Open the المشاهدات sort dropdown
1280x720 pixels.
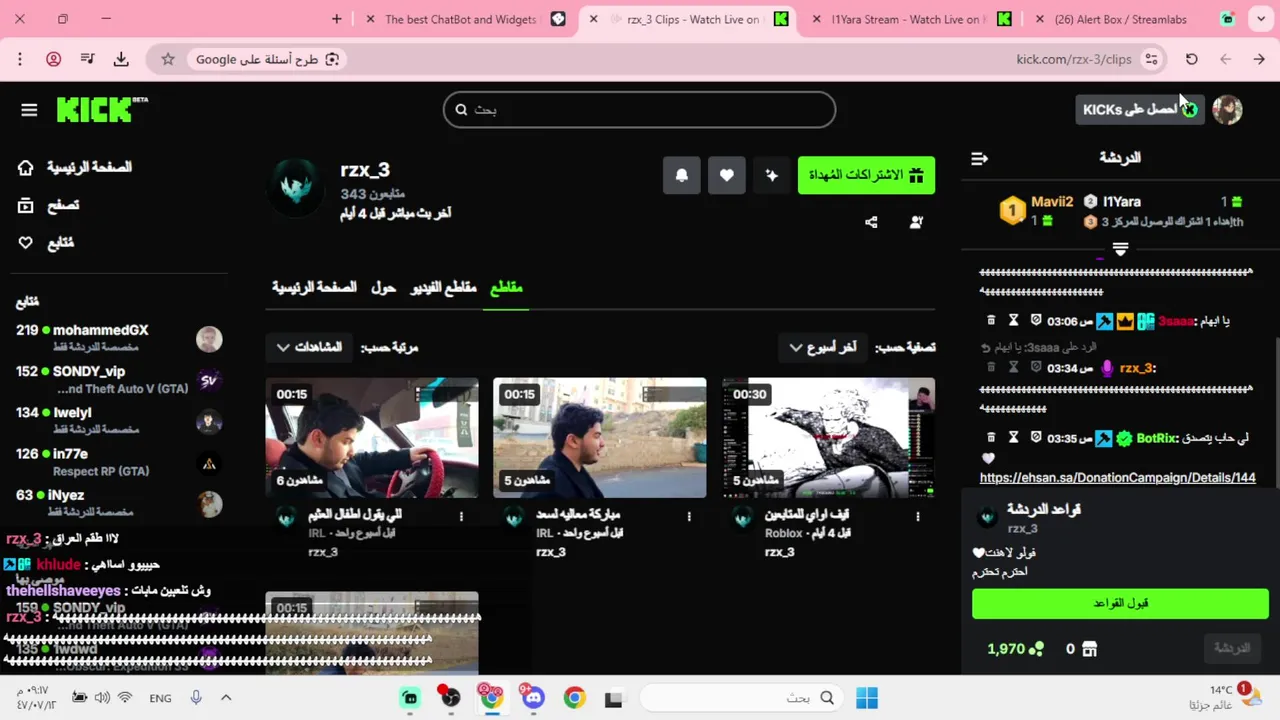[309, 347]
